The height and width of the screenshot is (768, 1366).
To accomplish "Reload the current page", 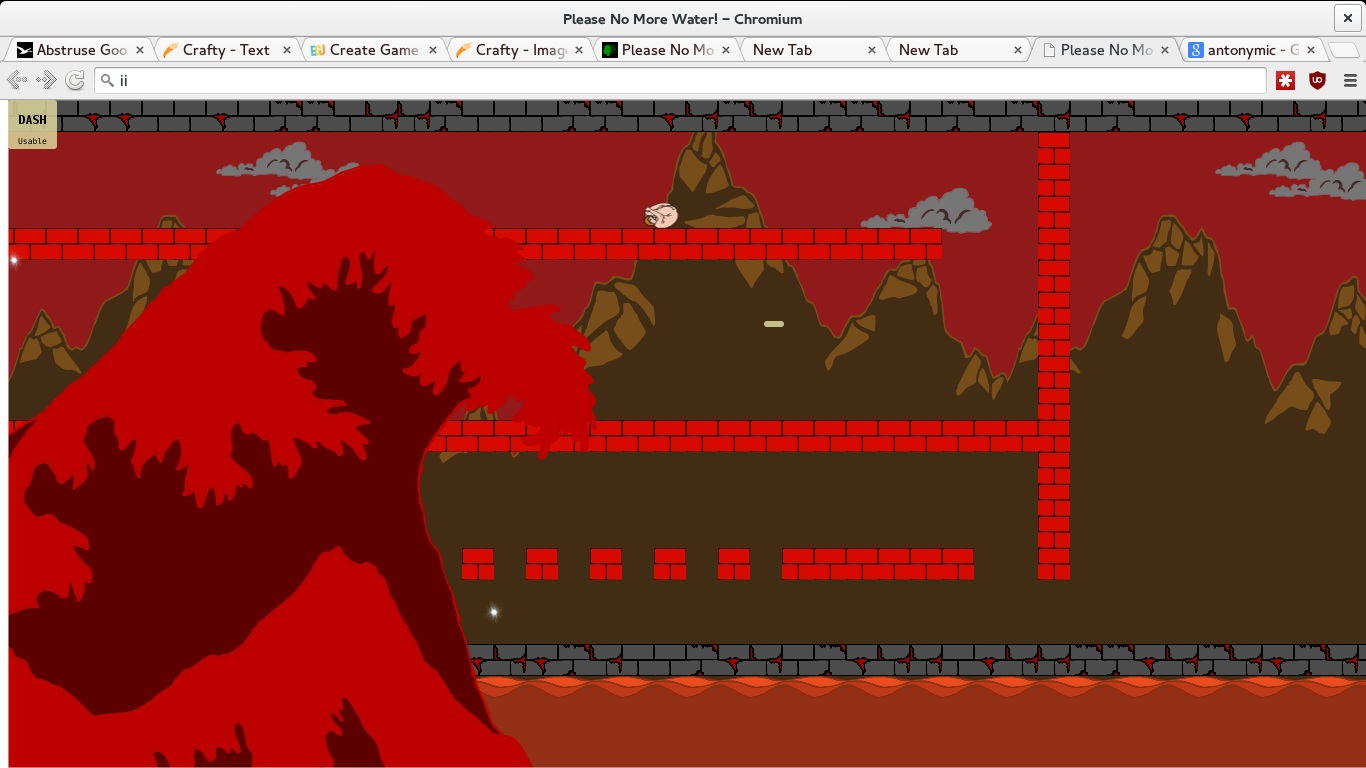I will (75, 80).
